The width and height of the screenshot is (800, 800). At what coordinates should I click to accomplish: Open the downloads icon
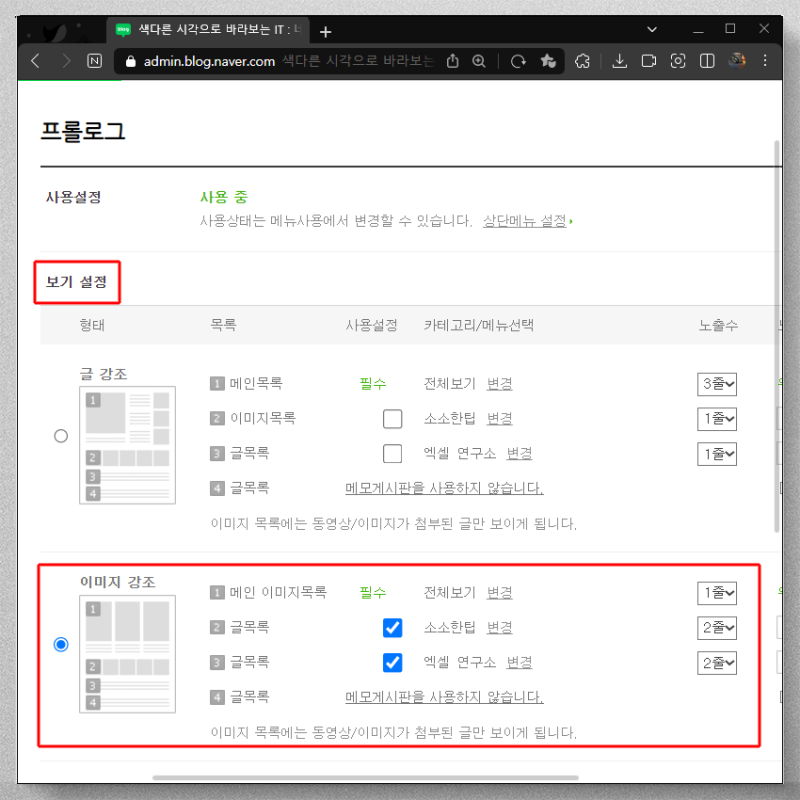(x=619, y=61)
